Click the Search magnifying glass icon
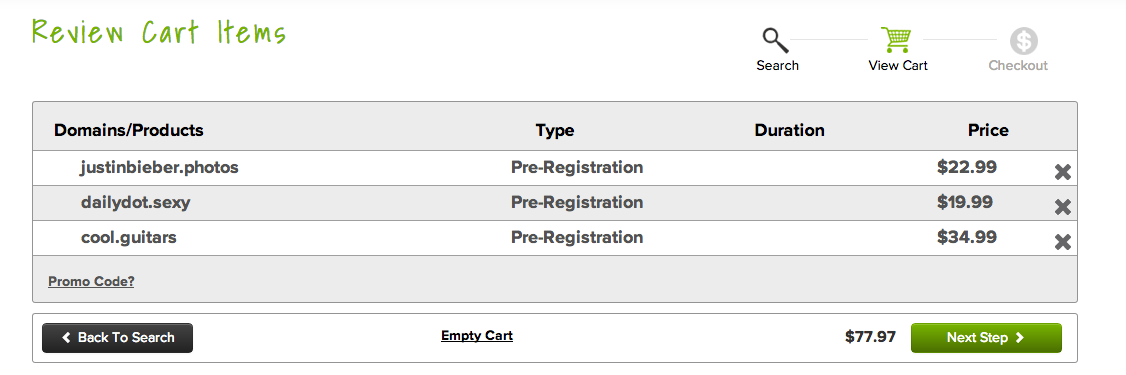This screenshot has height=375, width=1126. click(776, 40)
